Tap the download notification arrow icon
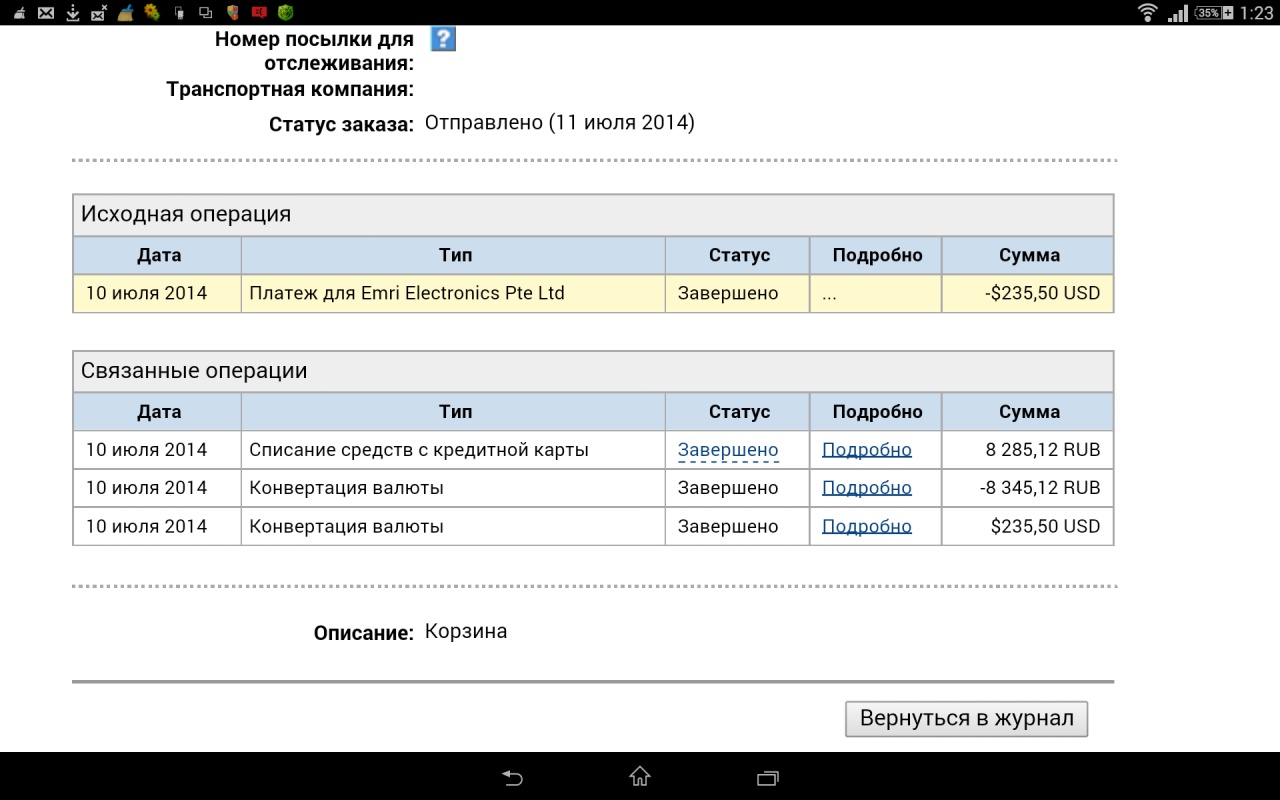This screenshot has width=1280, height=800. coord(73,13)
